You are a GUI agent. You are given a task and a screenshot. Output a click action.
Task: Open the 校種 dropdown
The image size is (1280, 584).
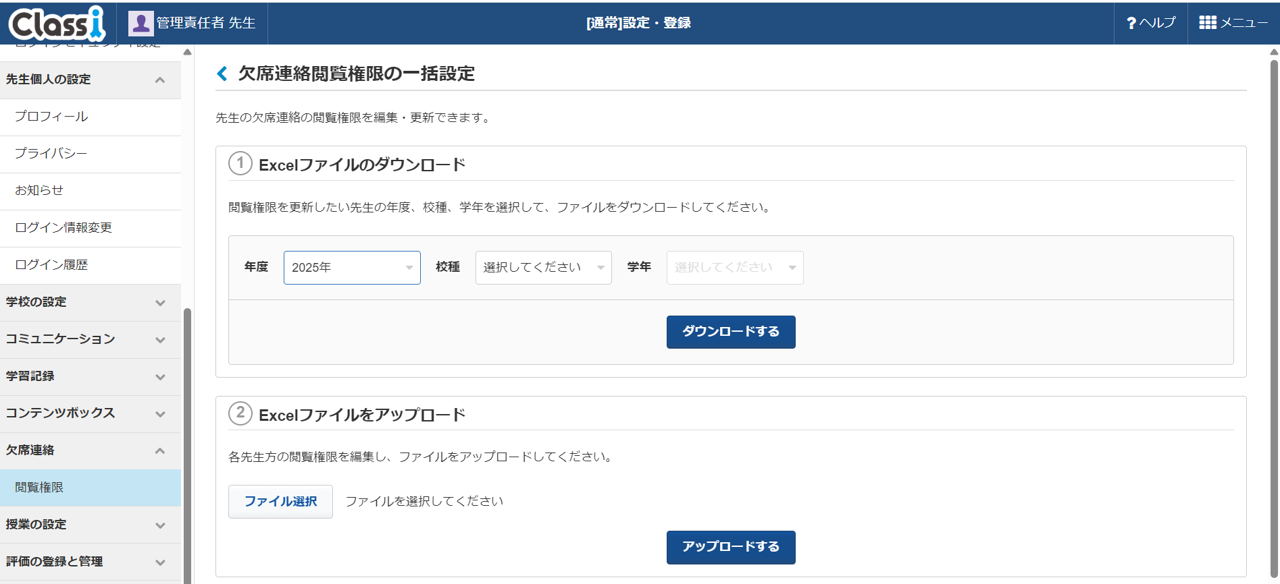(543, 267)
